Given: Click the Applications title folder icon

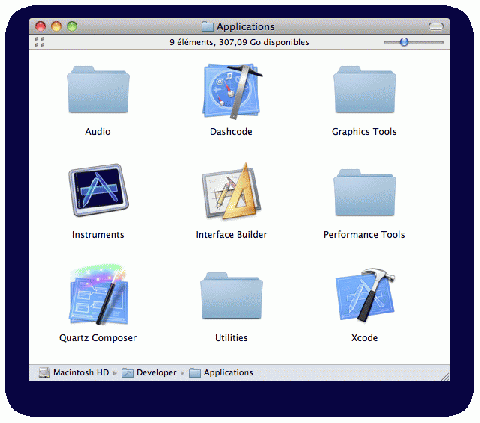Looking at the screenshot, I should 207,26.
